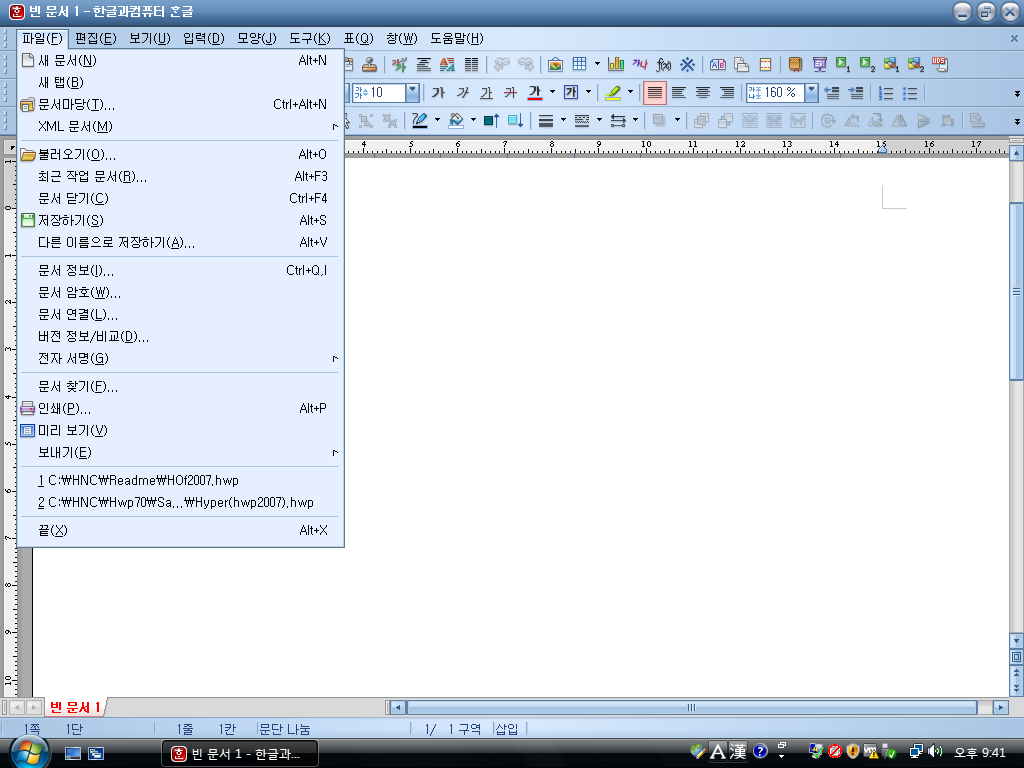This screenshot has height=768, width=1024.
Task: Open the 편집(E) menu
Action: [95, 39]
